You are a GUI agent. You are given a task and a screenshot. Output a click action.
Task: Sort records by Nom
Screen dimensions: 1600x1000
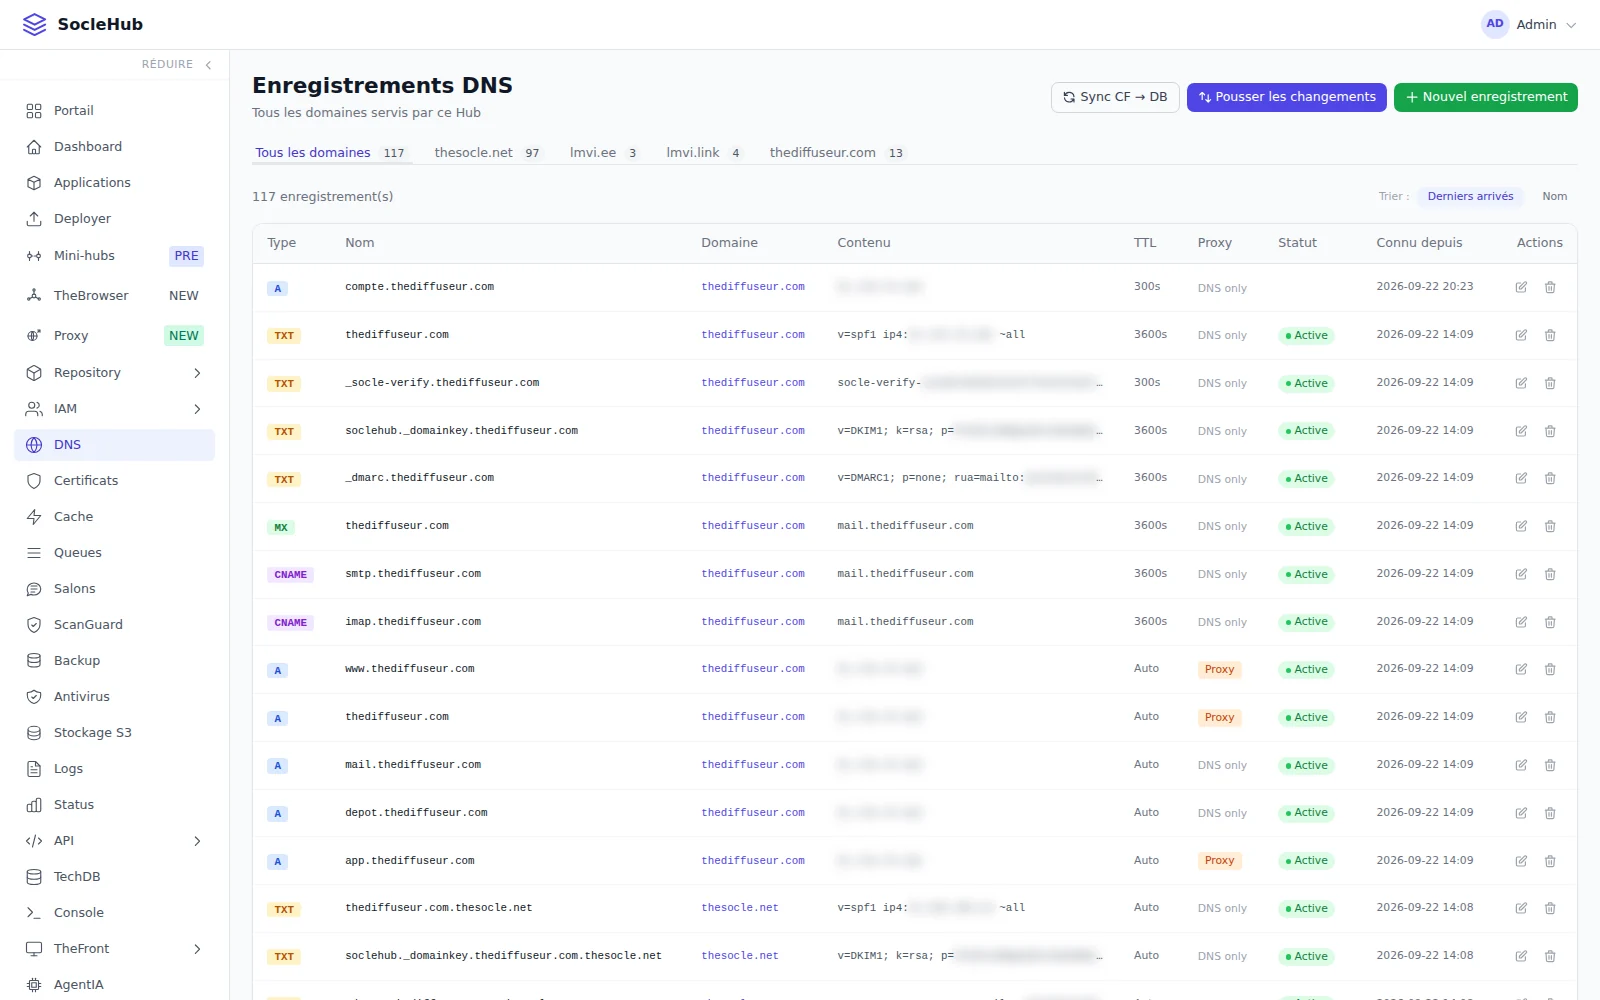point(1554,197)
